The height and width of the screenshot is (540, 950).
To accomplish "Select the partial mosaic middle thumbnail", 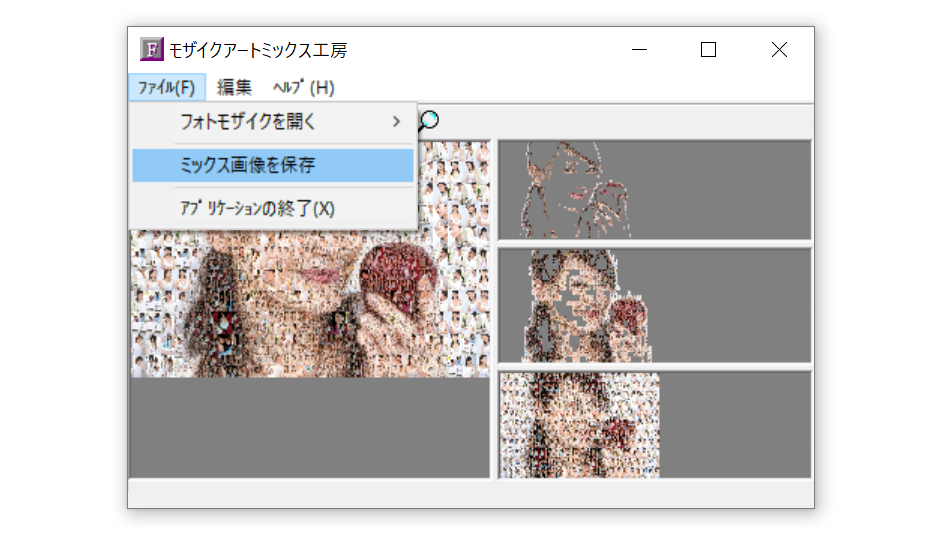I will point(654,305).
